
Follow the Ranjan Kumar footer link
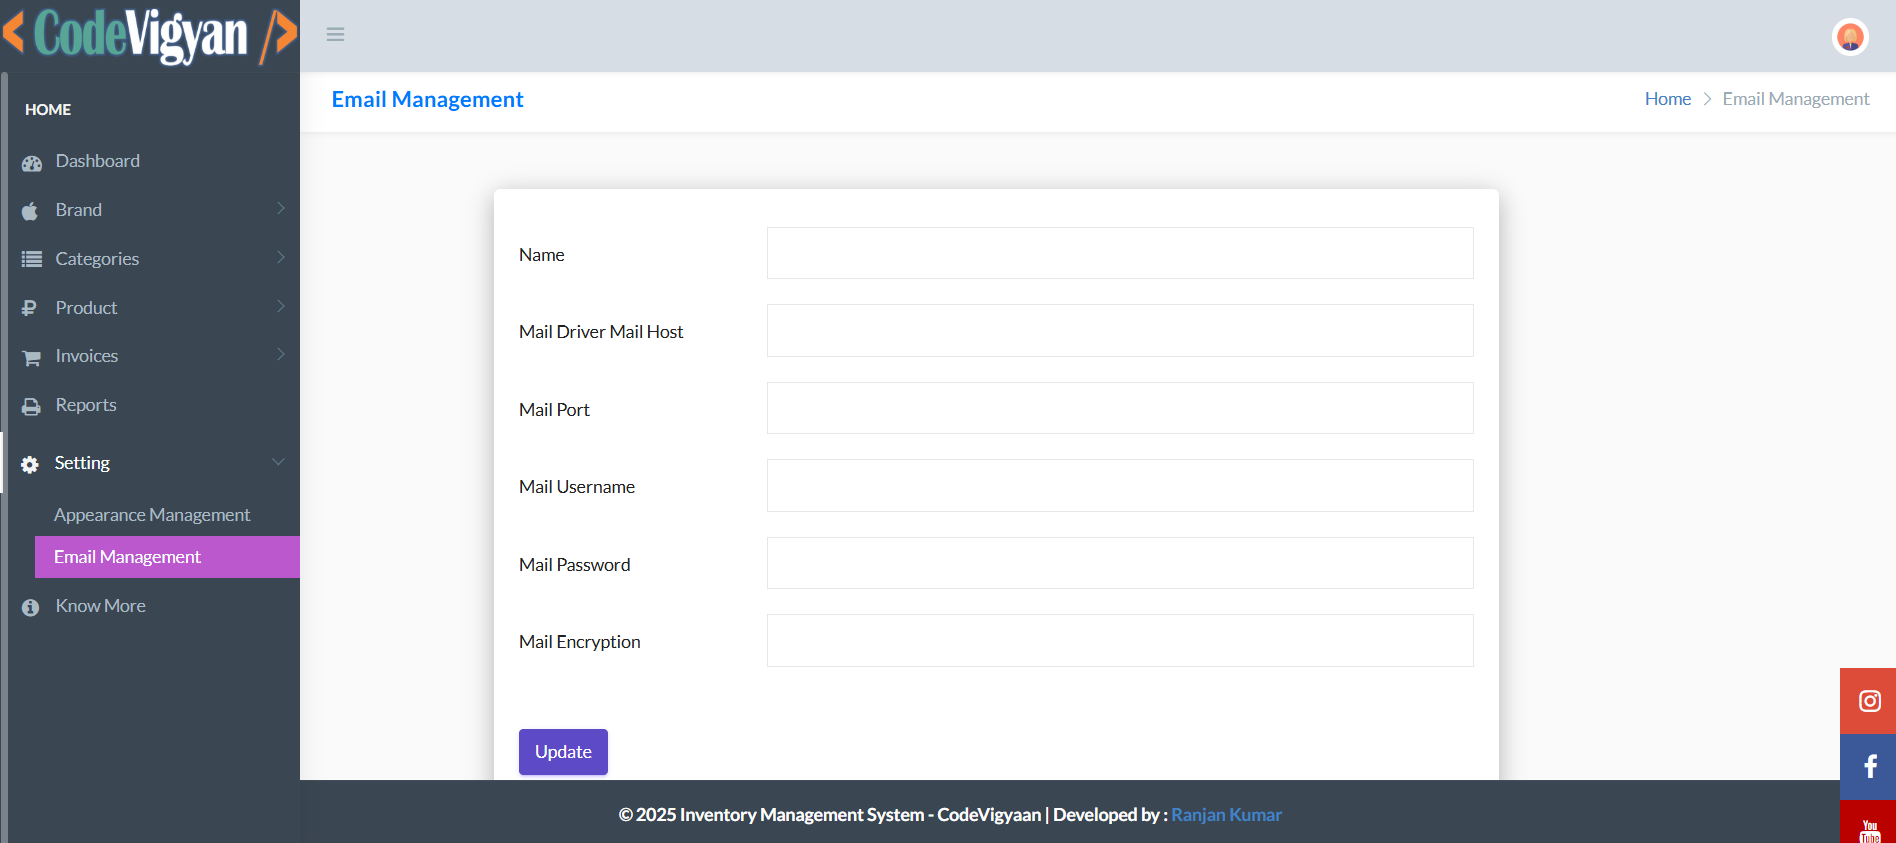1226,815
